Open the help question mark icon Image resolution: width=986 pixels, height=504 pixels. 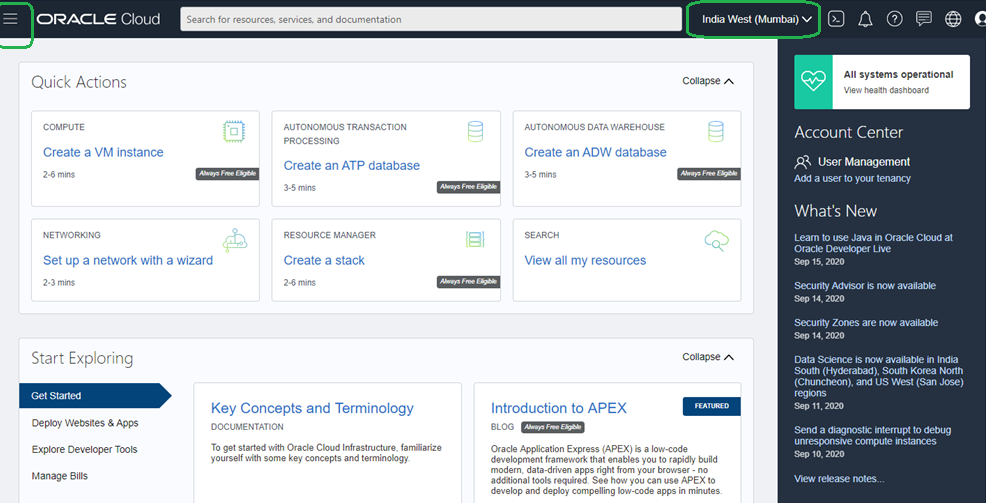point(894,20)
